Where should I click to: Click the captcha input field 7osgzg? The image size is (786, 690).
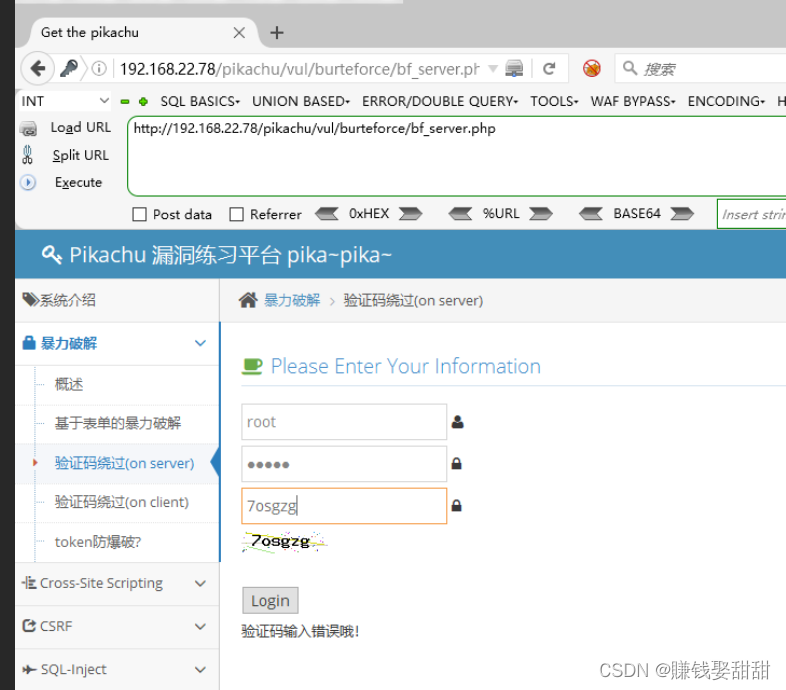344,506
